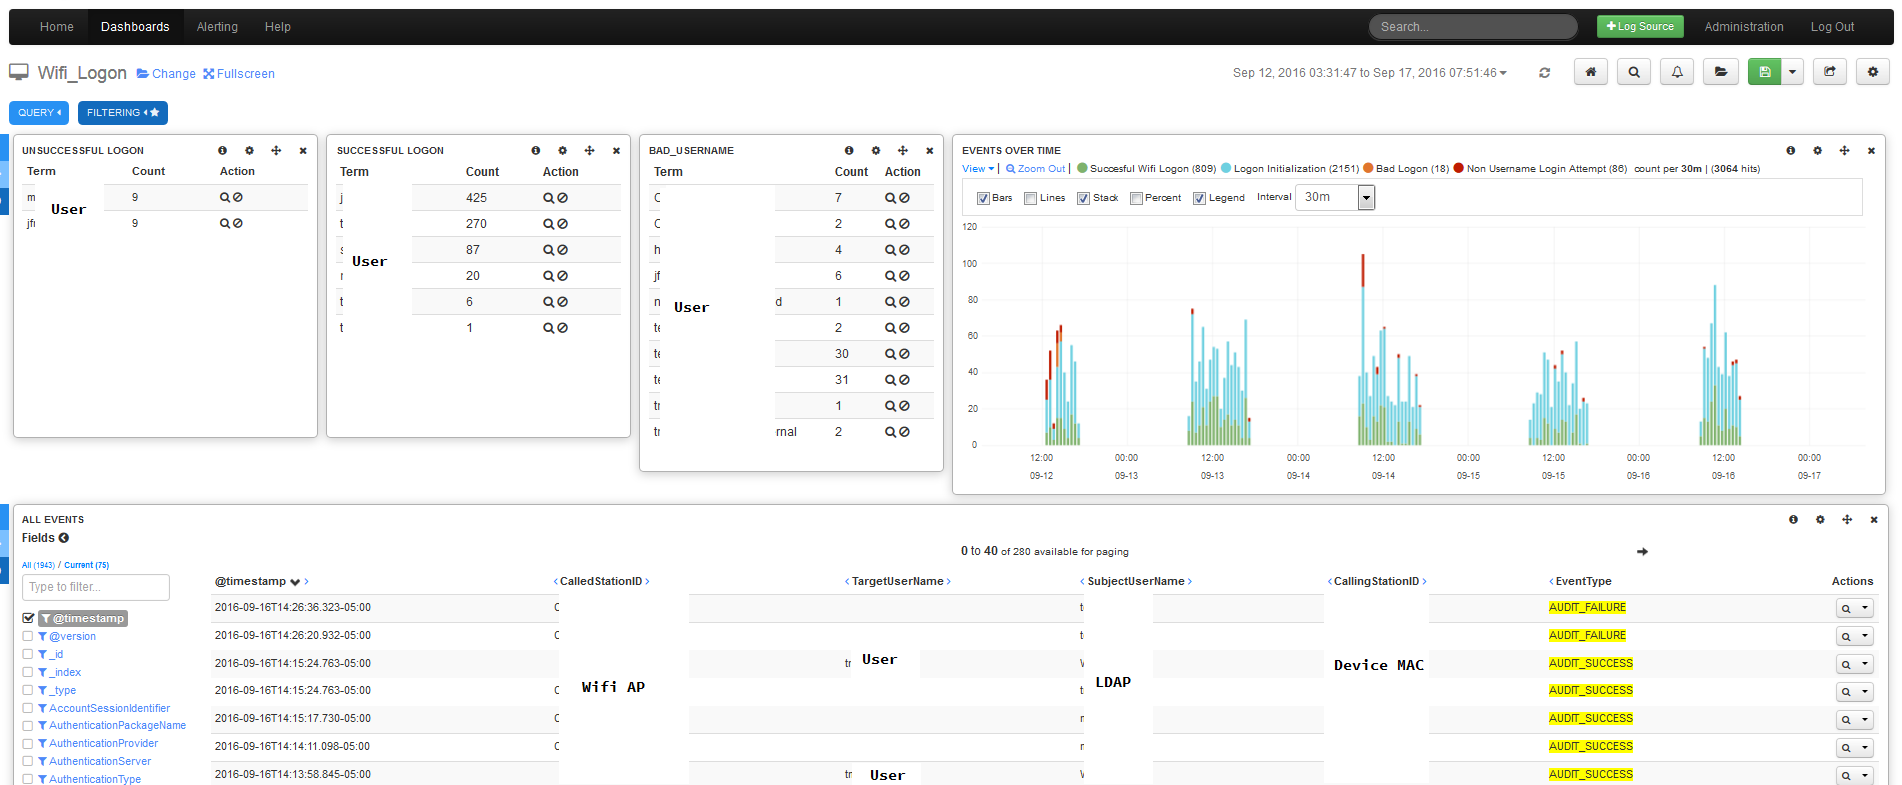Click the magnifier search toolbar button

(1634, 72)
